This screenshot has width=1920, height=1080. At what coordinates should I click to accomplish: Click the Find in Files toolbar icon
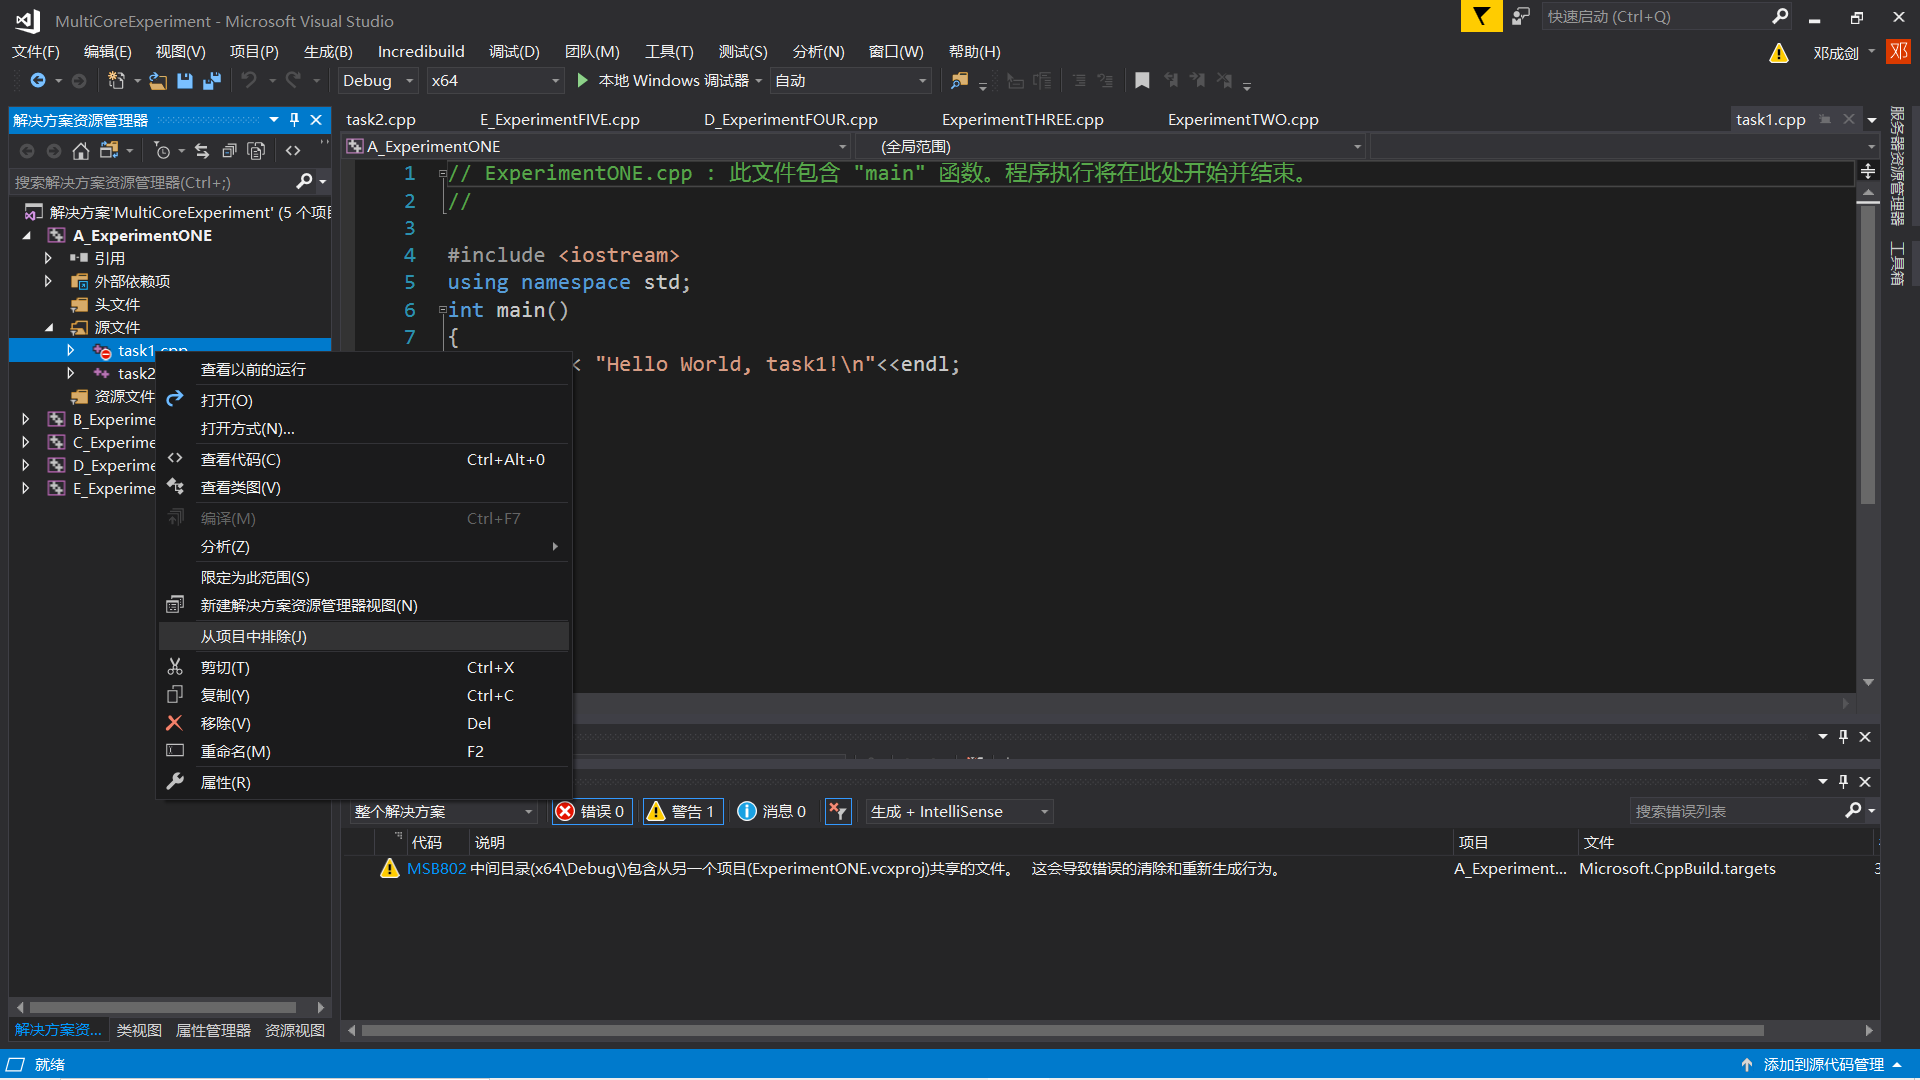pos(959,81)
